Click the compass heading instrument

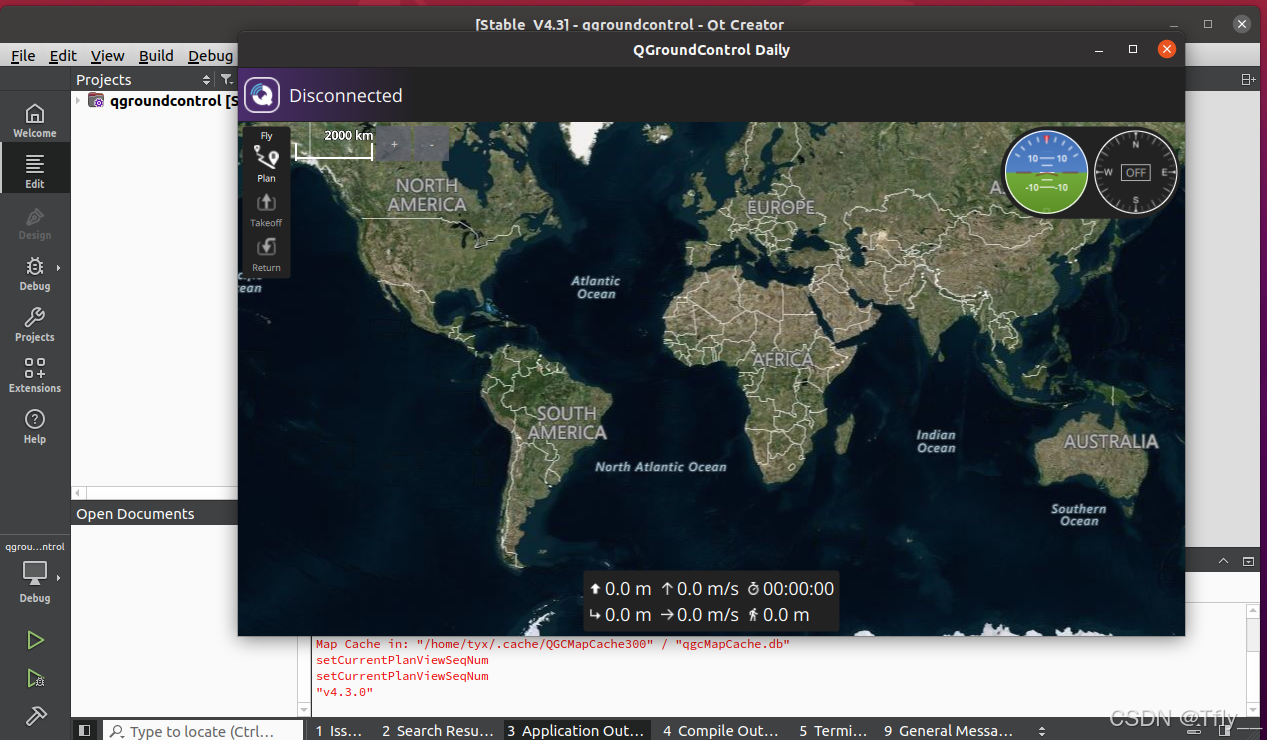[1135, 172]
